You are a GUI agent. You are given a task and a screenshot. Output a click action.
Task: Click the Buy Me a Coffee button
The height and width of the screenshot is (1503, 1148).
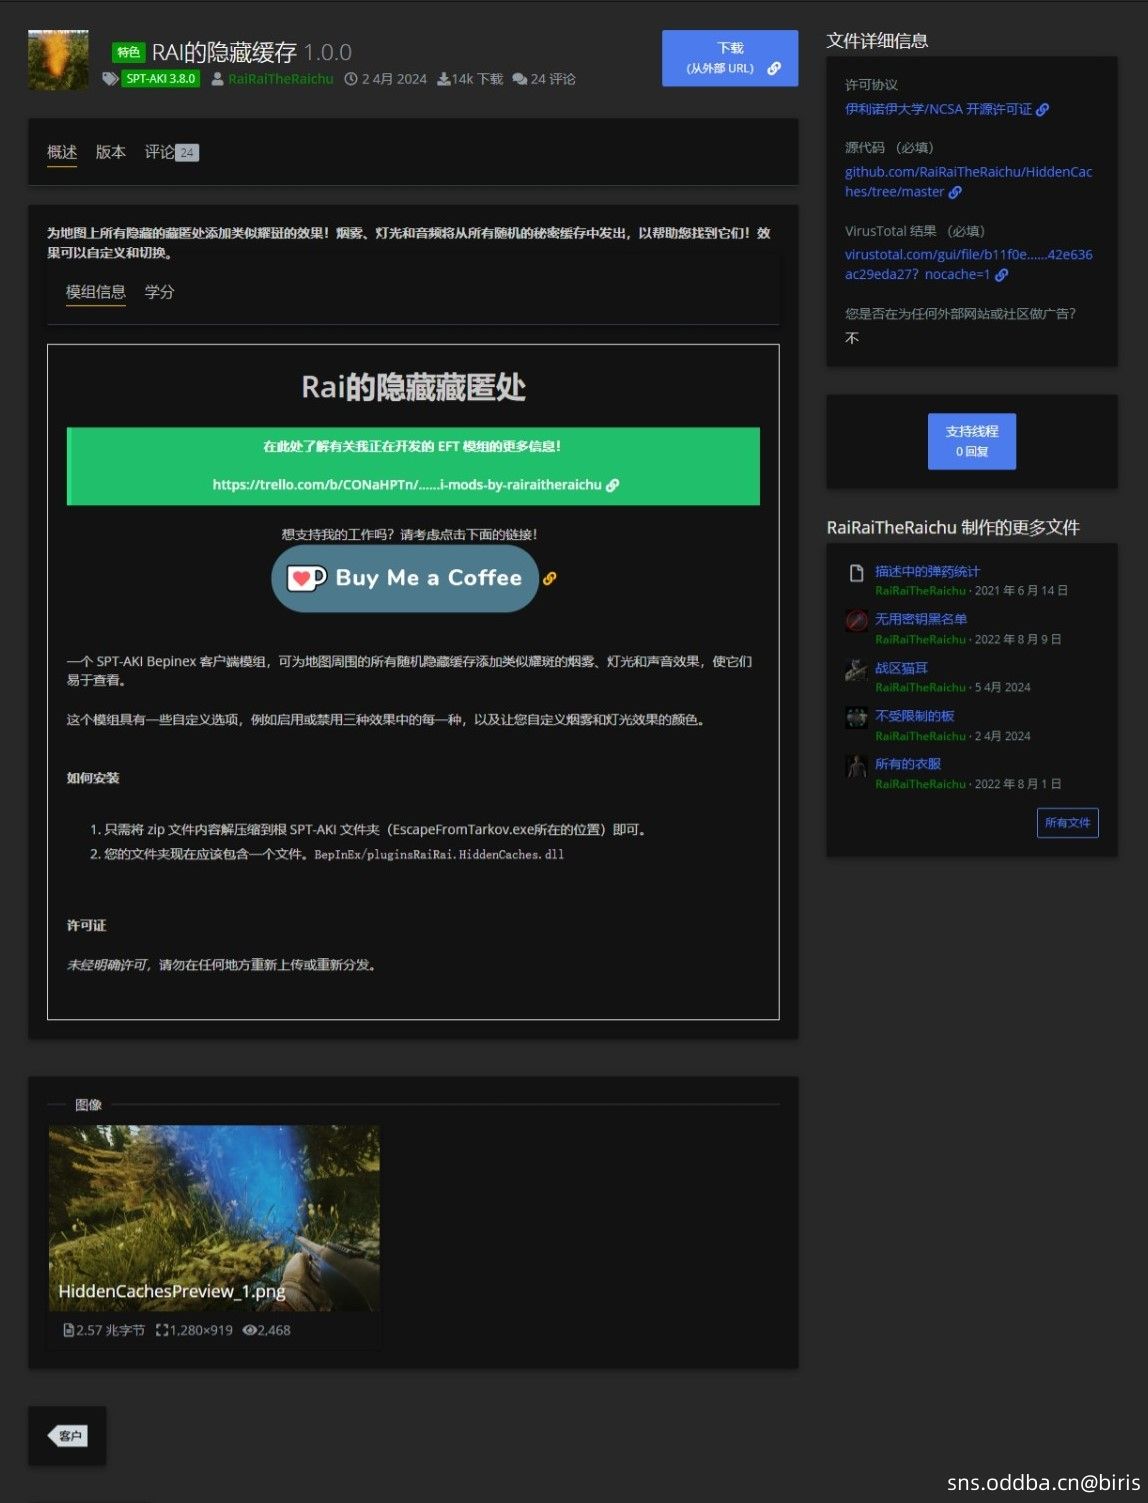405,578
